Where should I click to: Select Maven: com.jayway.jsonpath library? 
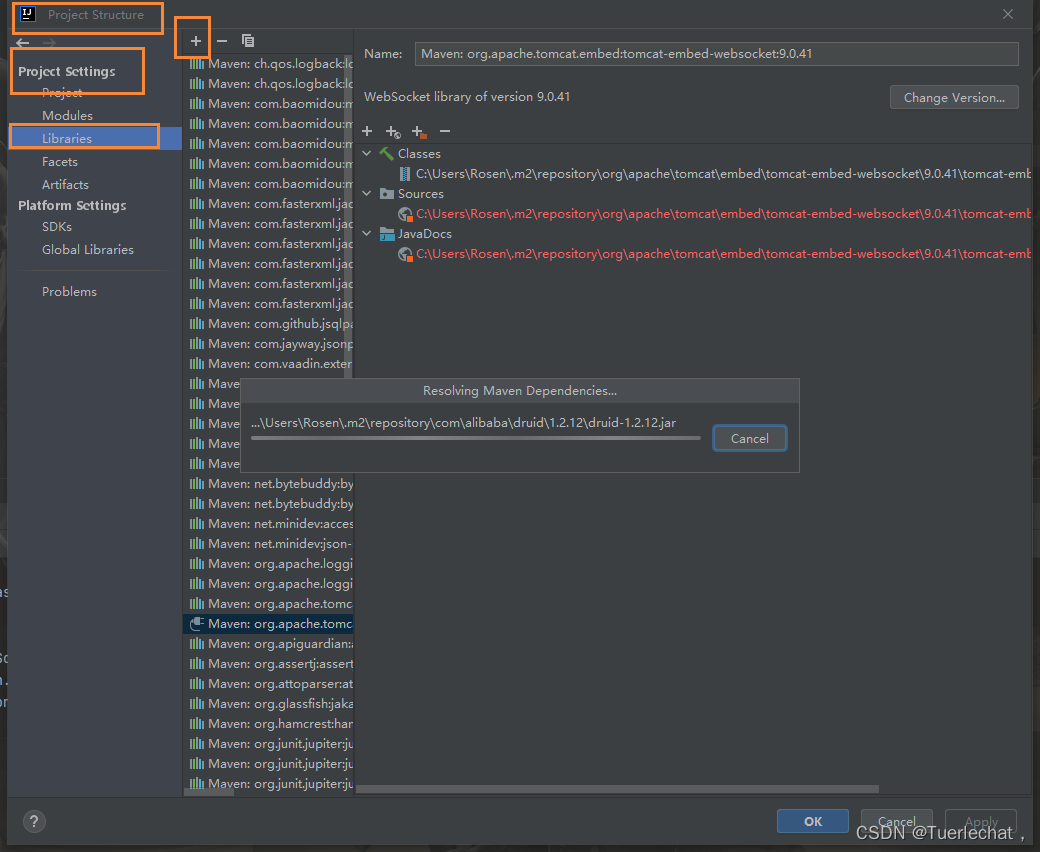coord(269,343)
